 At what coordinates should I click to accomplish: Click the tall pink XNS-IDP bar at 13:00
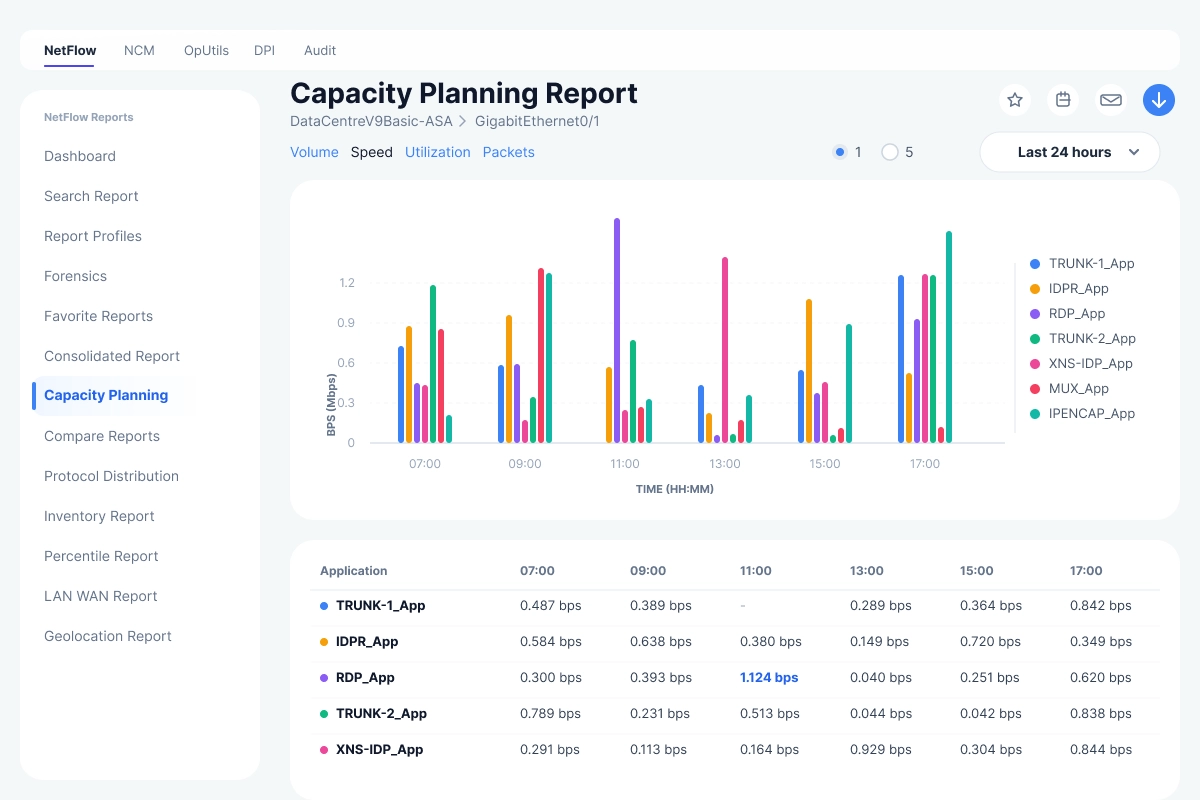(x=725, y=350)
